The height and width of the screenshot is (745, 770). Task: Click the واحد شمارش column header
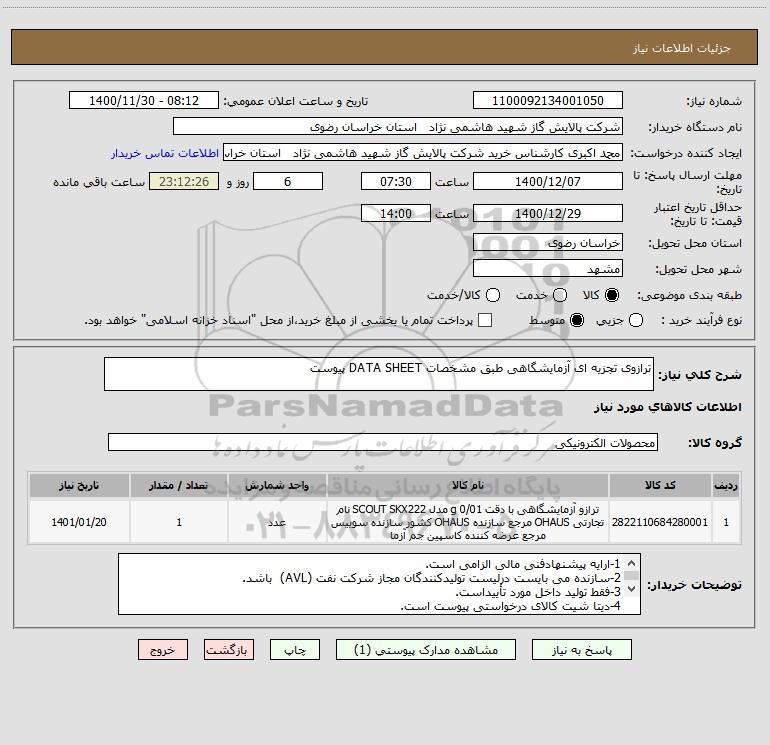277,485
